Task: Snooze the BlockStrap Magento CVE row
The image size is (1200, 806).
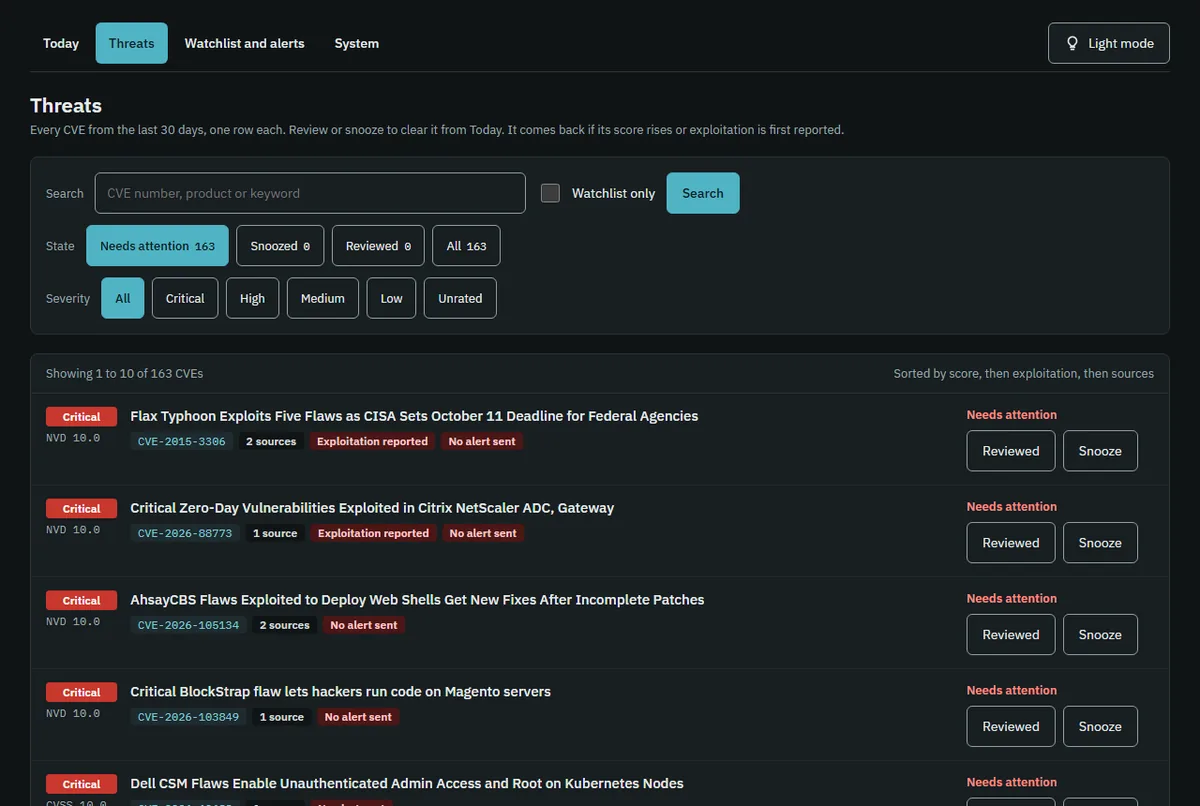Action: tap(1100, 727)
